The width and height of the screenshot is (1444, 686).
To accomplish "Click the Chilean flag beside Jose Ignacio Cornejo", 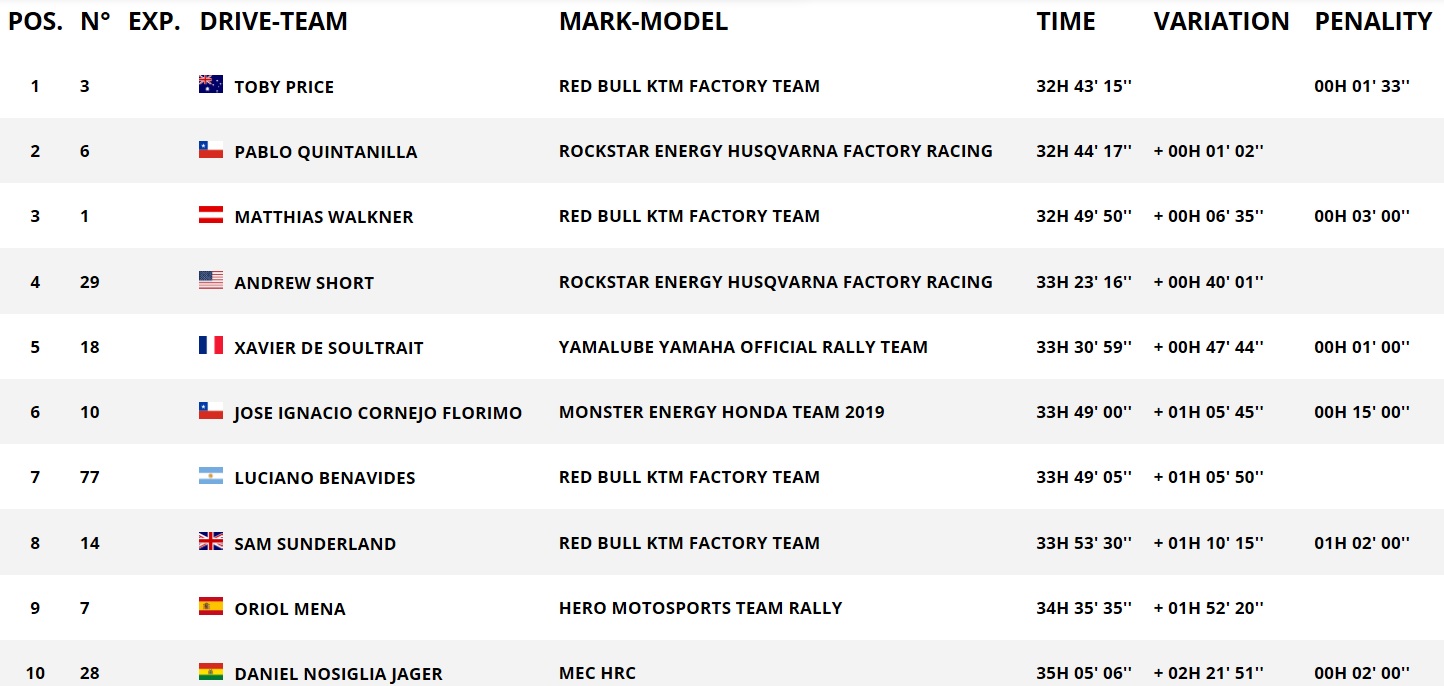I will 211,410.
